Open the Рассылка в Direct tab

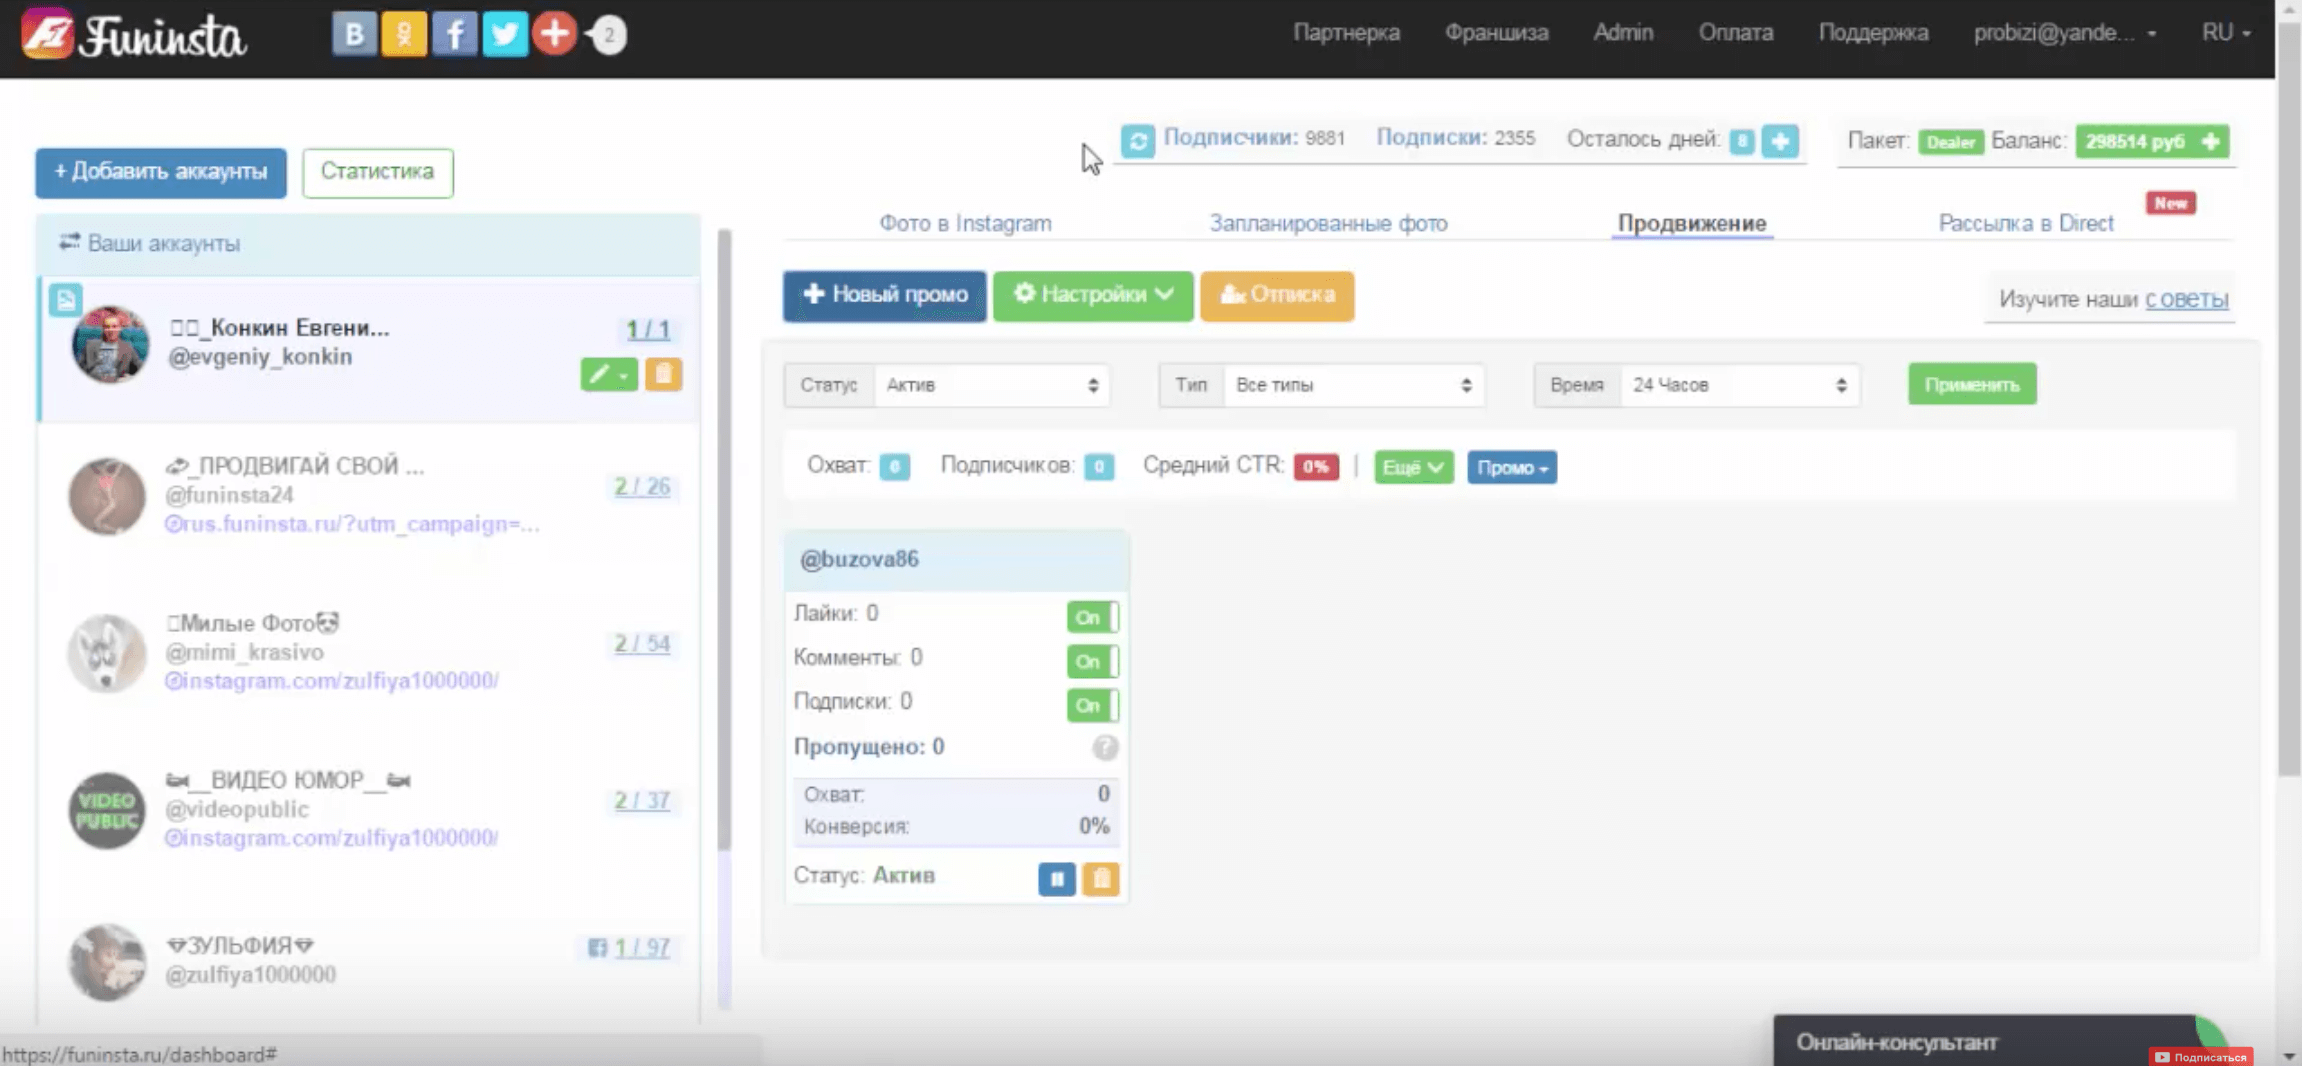(x=2025, y=223)
